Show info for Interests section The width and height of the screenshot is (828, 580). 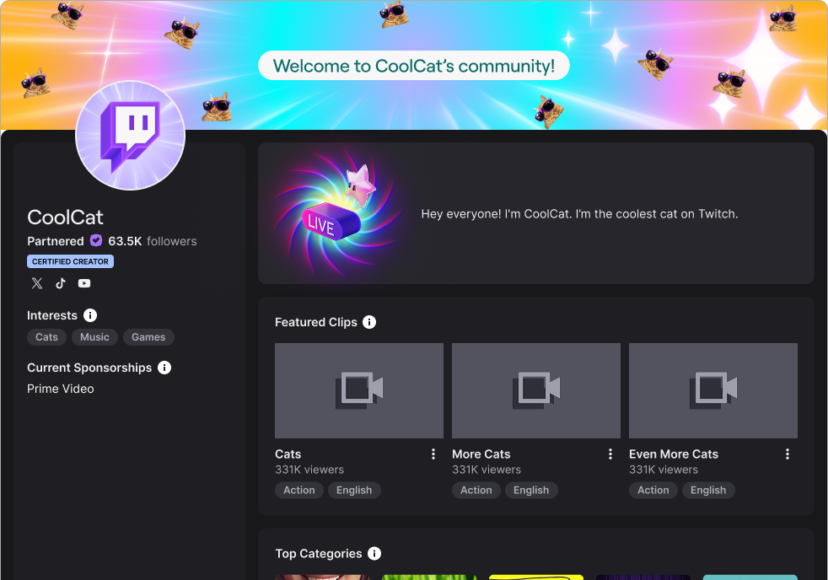(90, 315)
